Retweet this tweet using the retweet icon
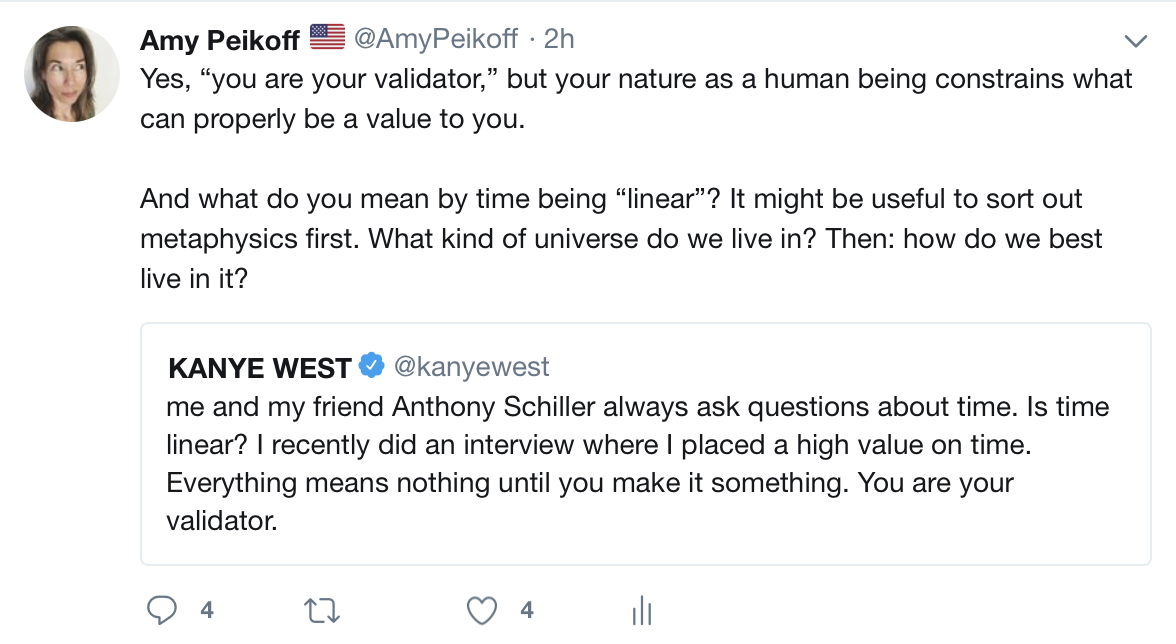1176x644 pixels. click(322, 610)
